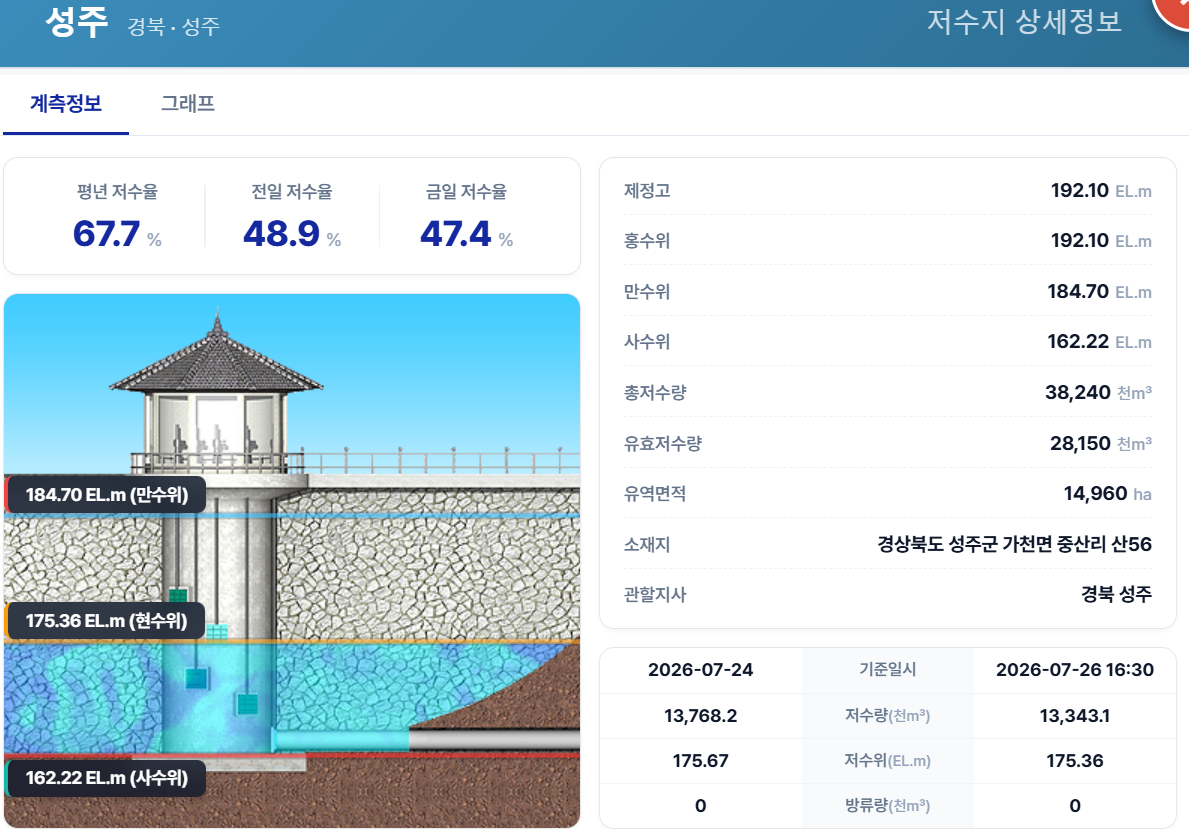Select the 계측정보 tab
The height and width of the screenshot is (829, 1189).
[66, 103]
